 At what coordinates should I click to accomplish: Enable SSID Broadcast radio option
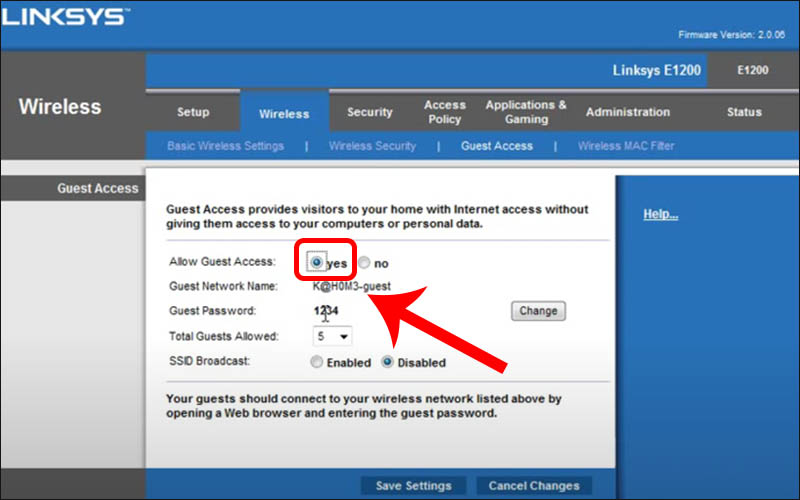(316, 362)
